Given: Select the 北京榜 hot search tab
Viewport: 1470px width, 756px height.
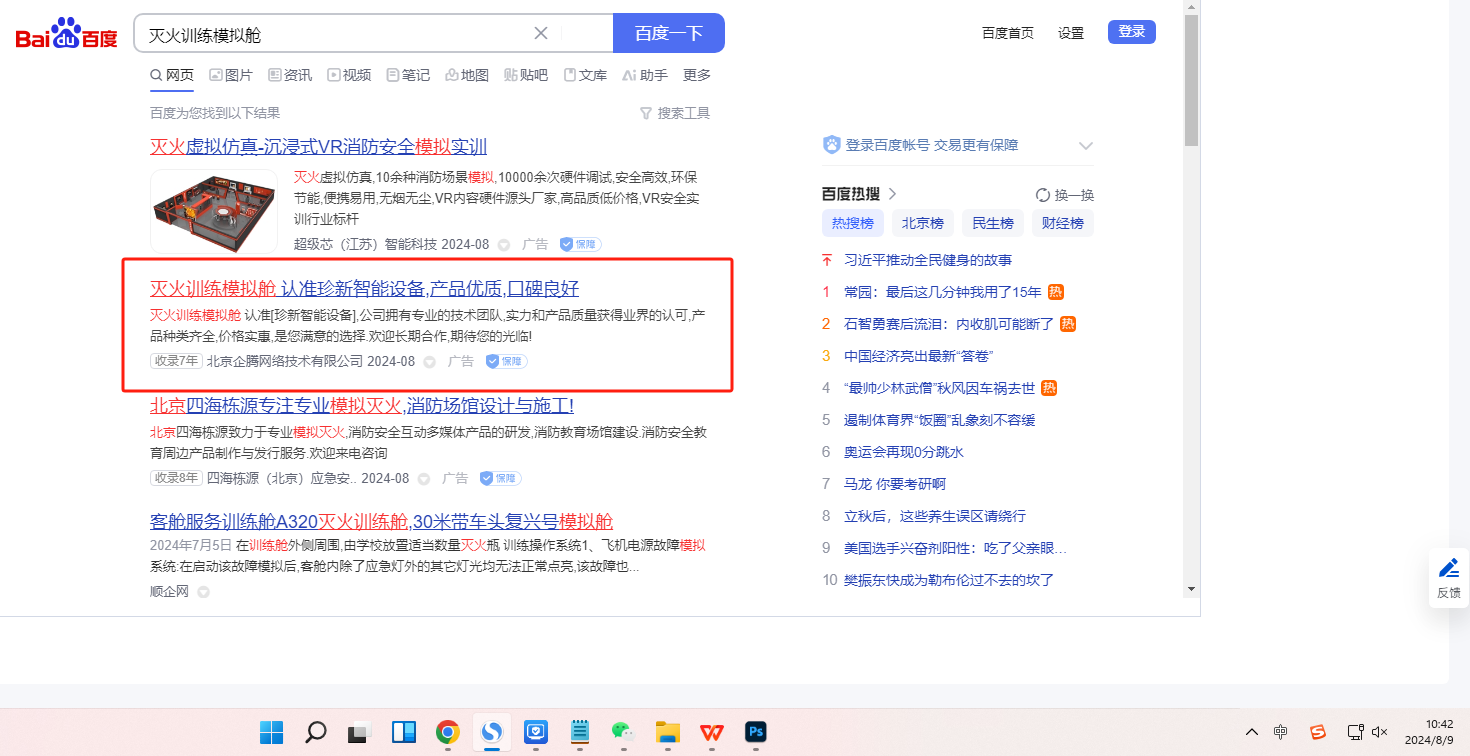Looking at the screenshot, I should point(922,223).
